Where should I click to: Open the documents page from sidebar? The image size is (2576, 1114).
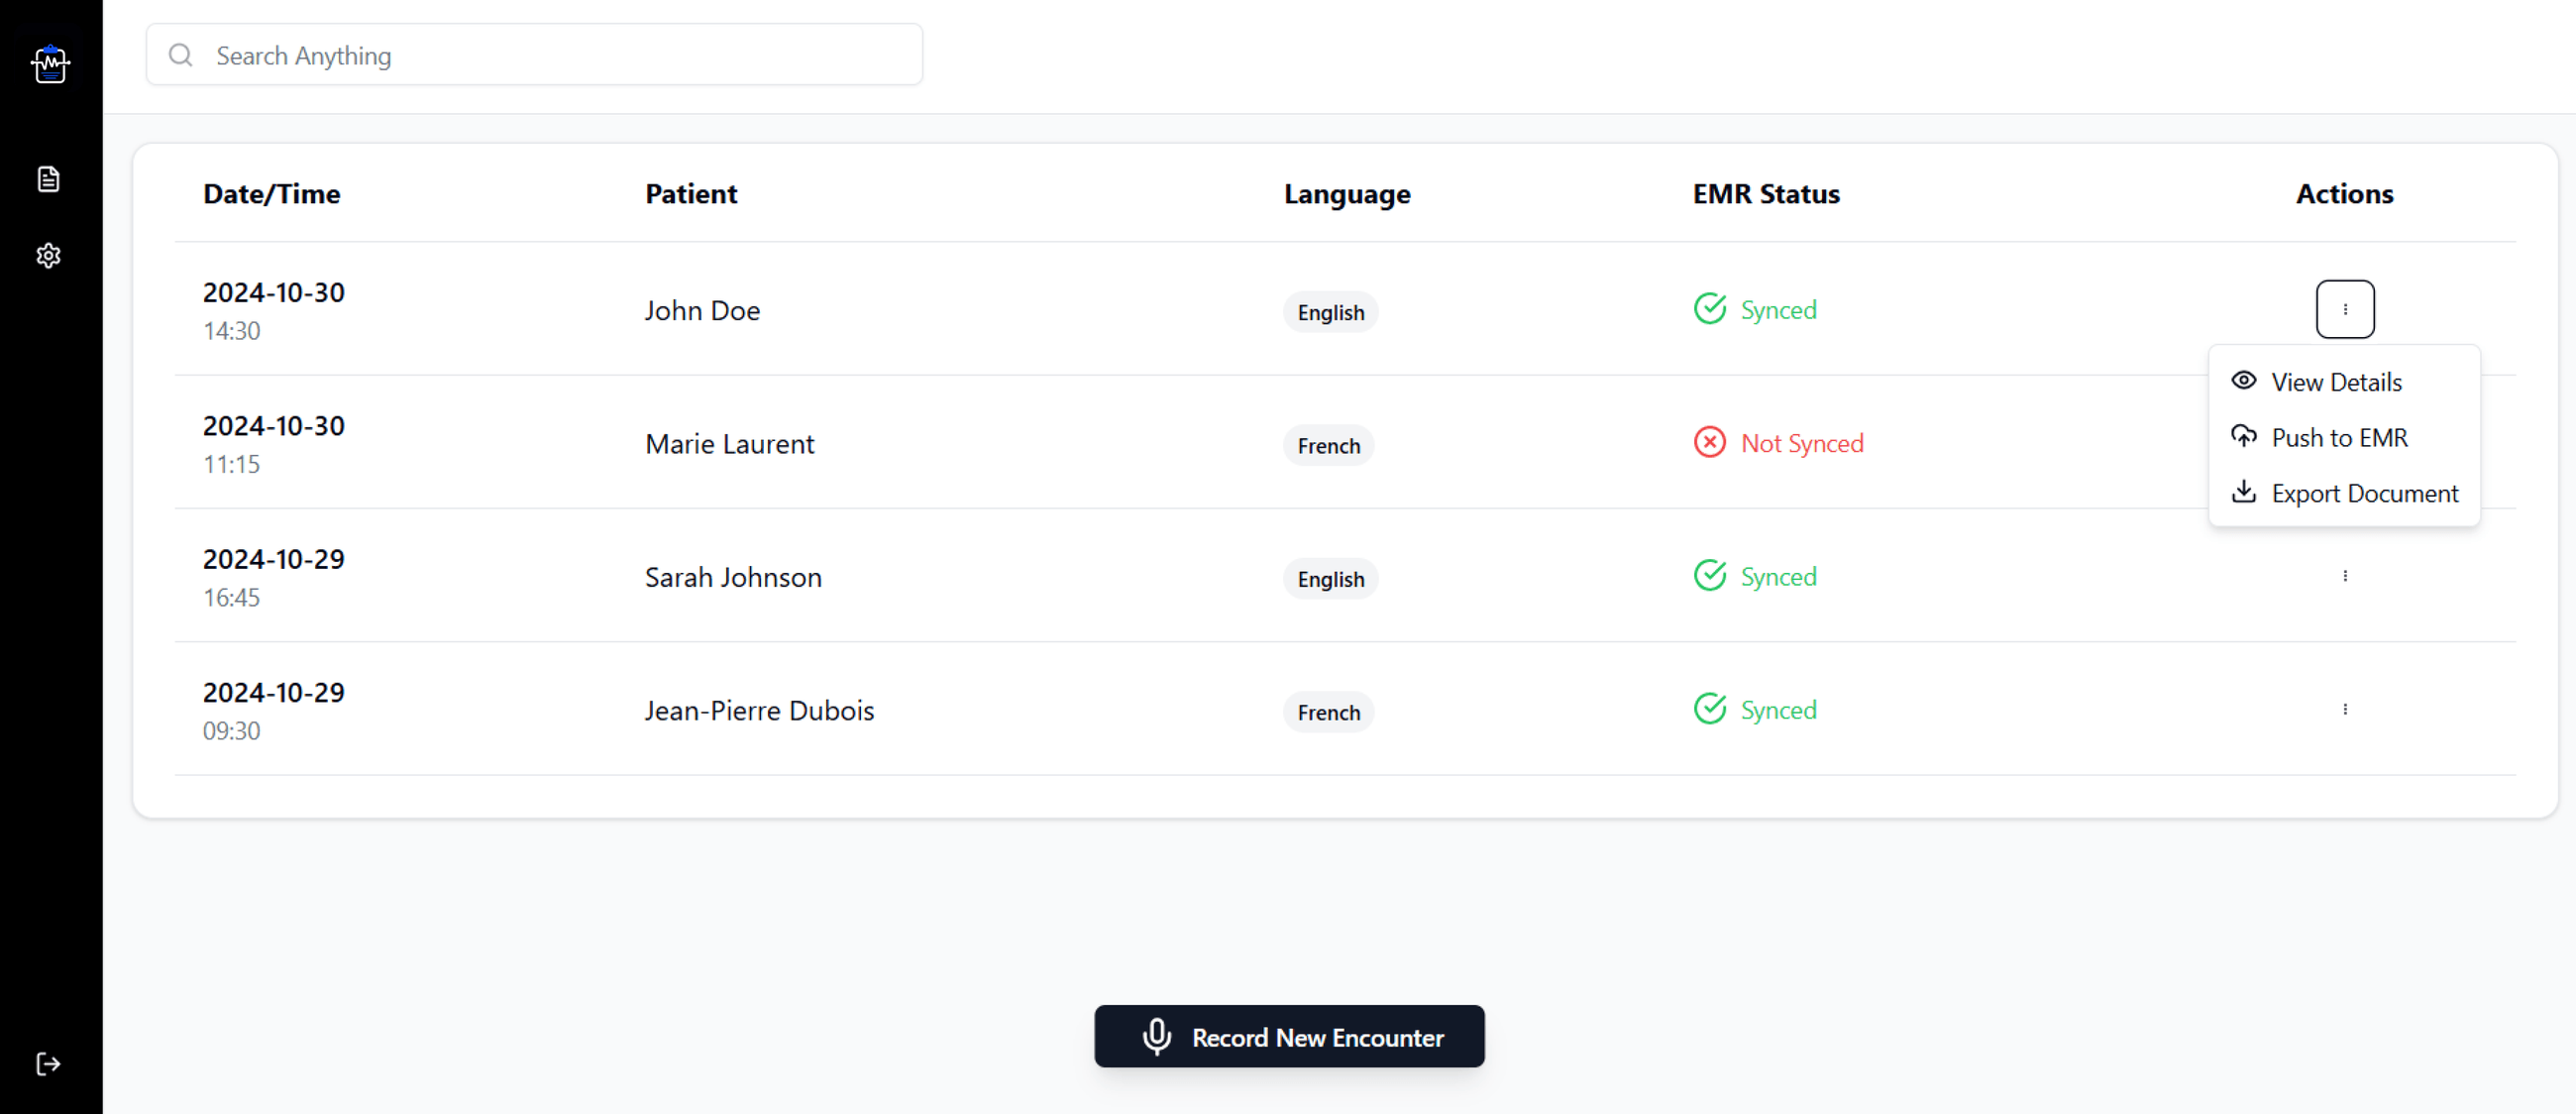pos(48,179)
